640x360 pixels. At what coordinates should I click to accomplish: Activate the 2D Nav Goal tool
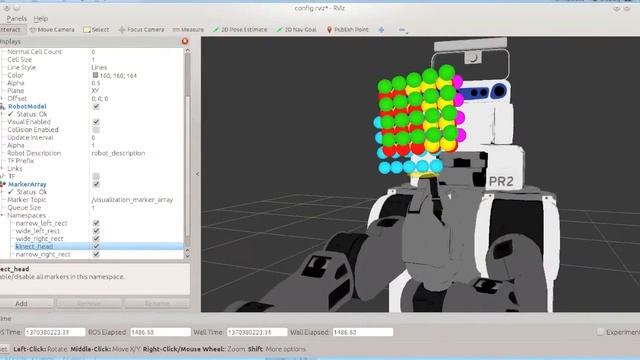pos(296,30)
